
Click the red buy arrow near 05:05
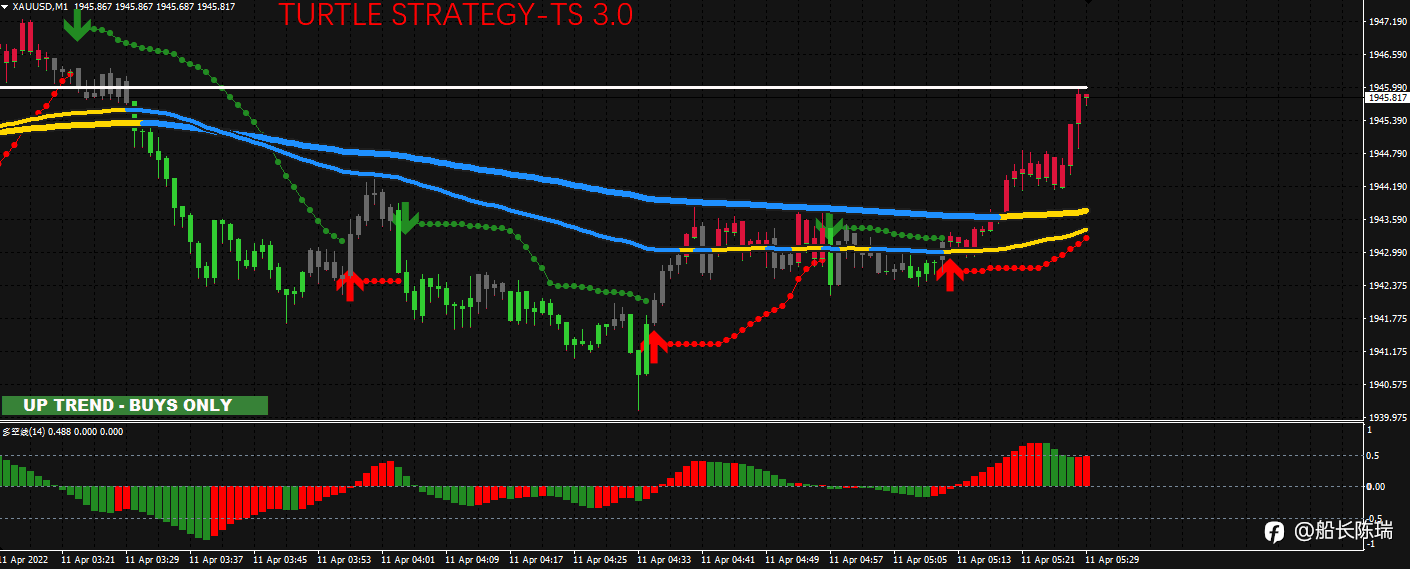pyautogui.click(x=949, y=273)
